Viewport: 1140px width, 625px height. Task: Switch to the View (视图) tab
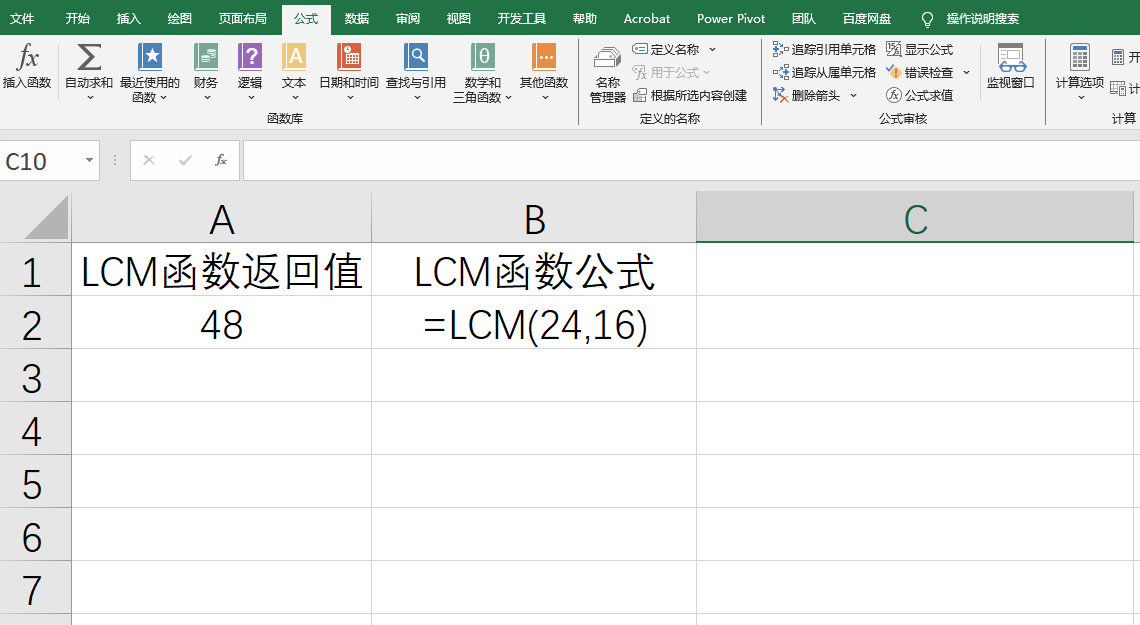458,18
